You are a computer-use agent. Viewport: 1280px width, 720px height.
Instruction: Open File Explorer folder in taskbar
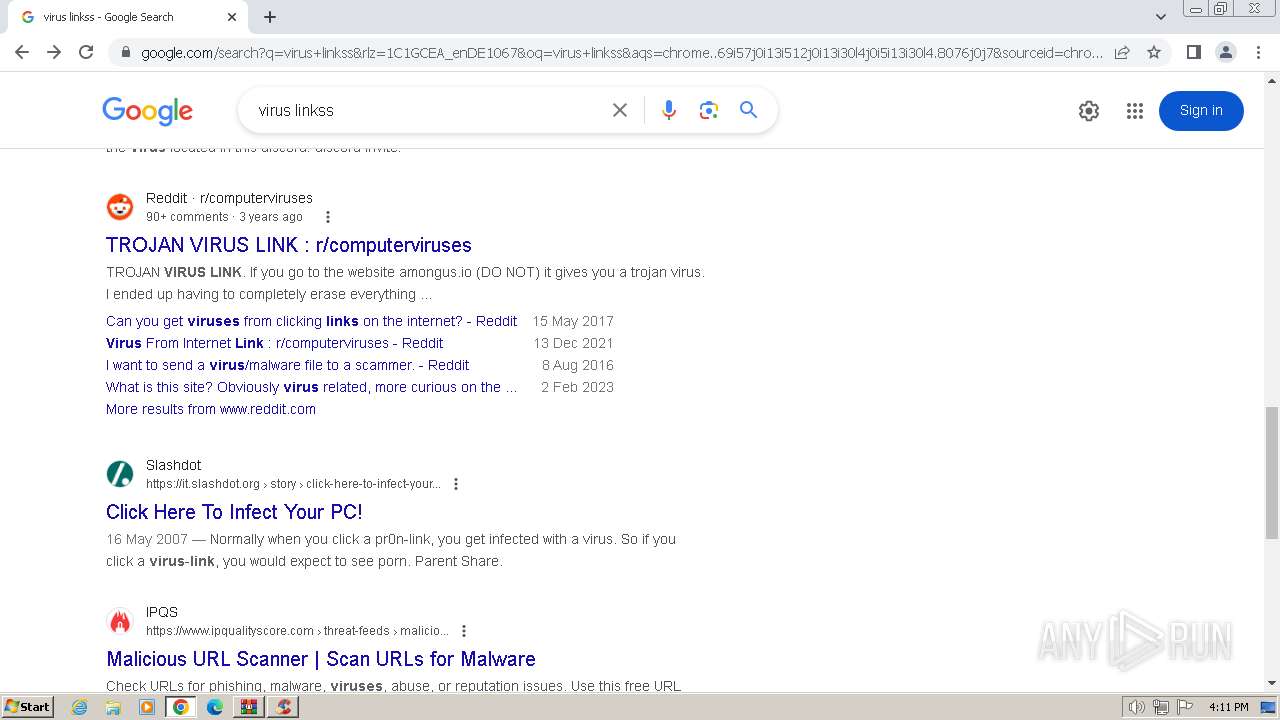[x=113, y=707]
